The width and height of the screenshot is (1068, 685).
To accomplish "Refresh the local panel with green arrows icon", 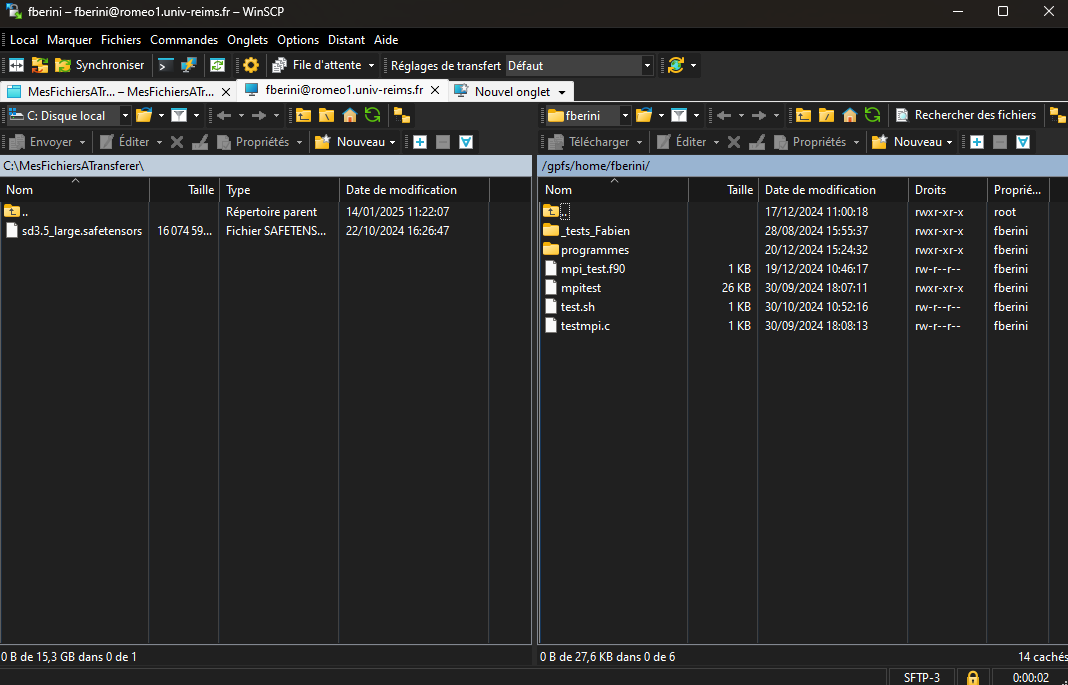I will click(x=373, y=116).
